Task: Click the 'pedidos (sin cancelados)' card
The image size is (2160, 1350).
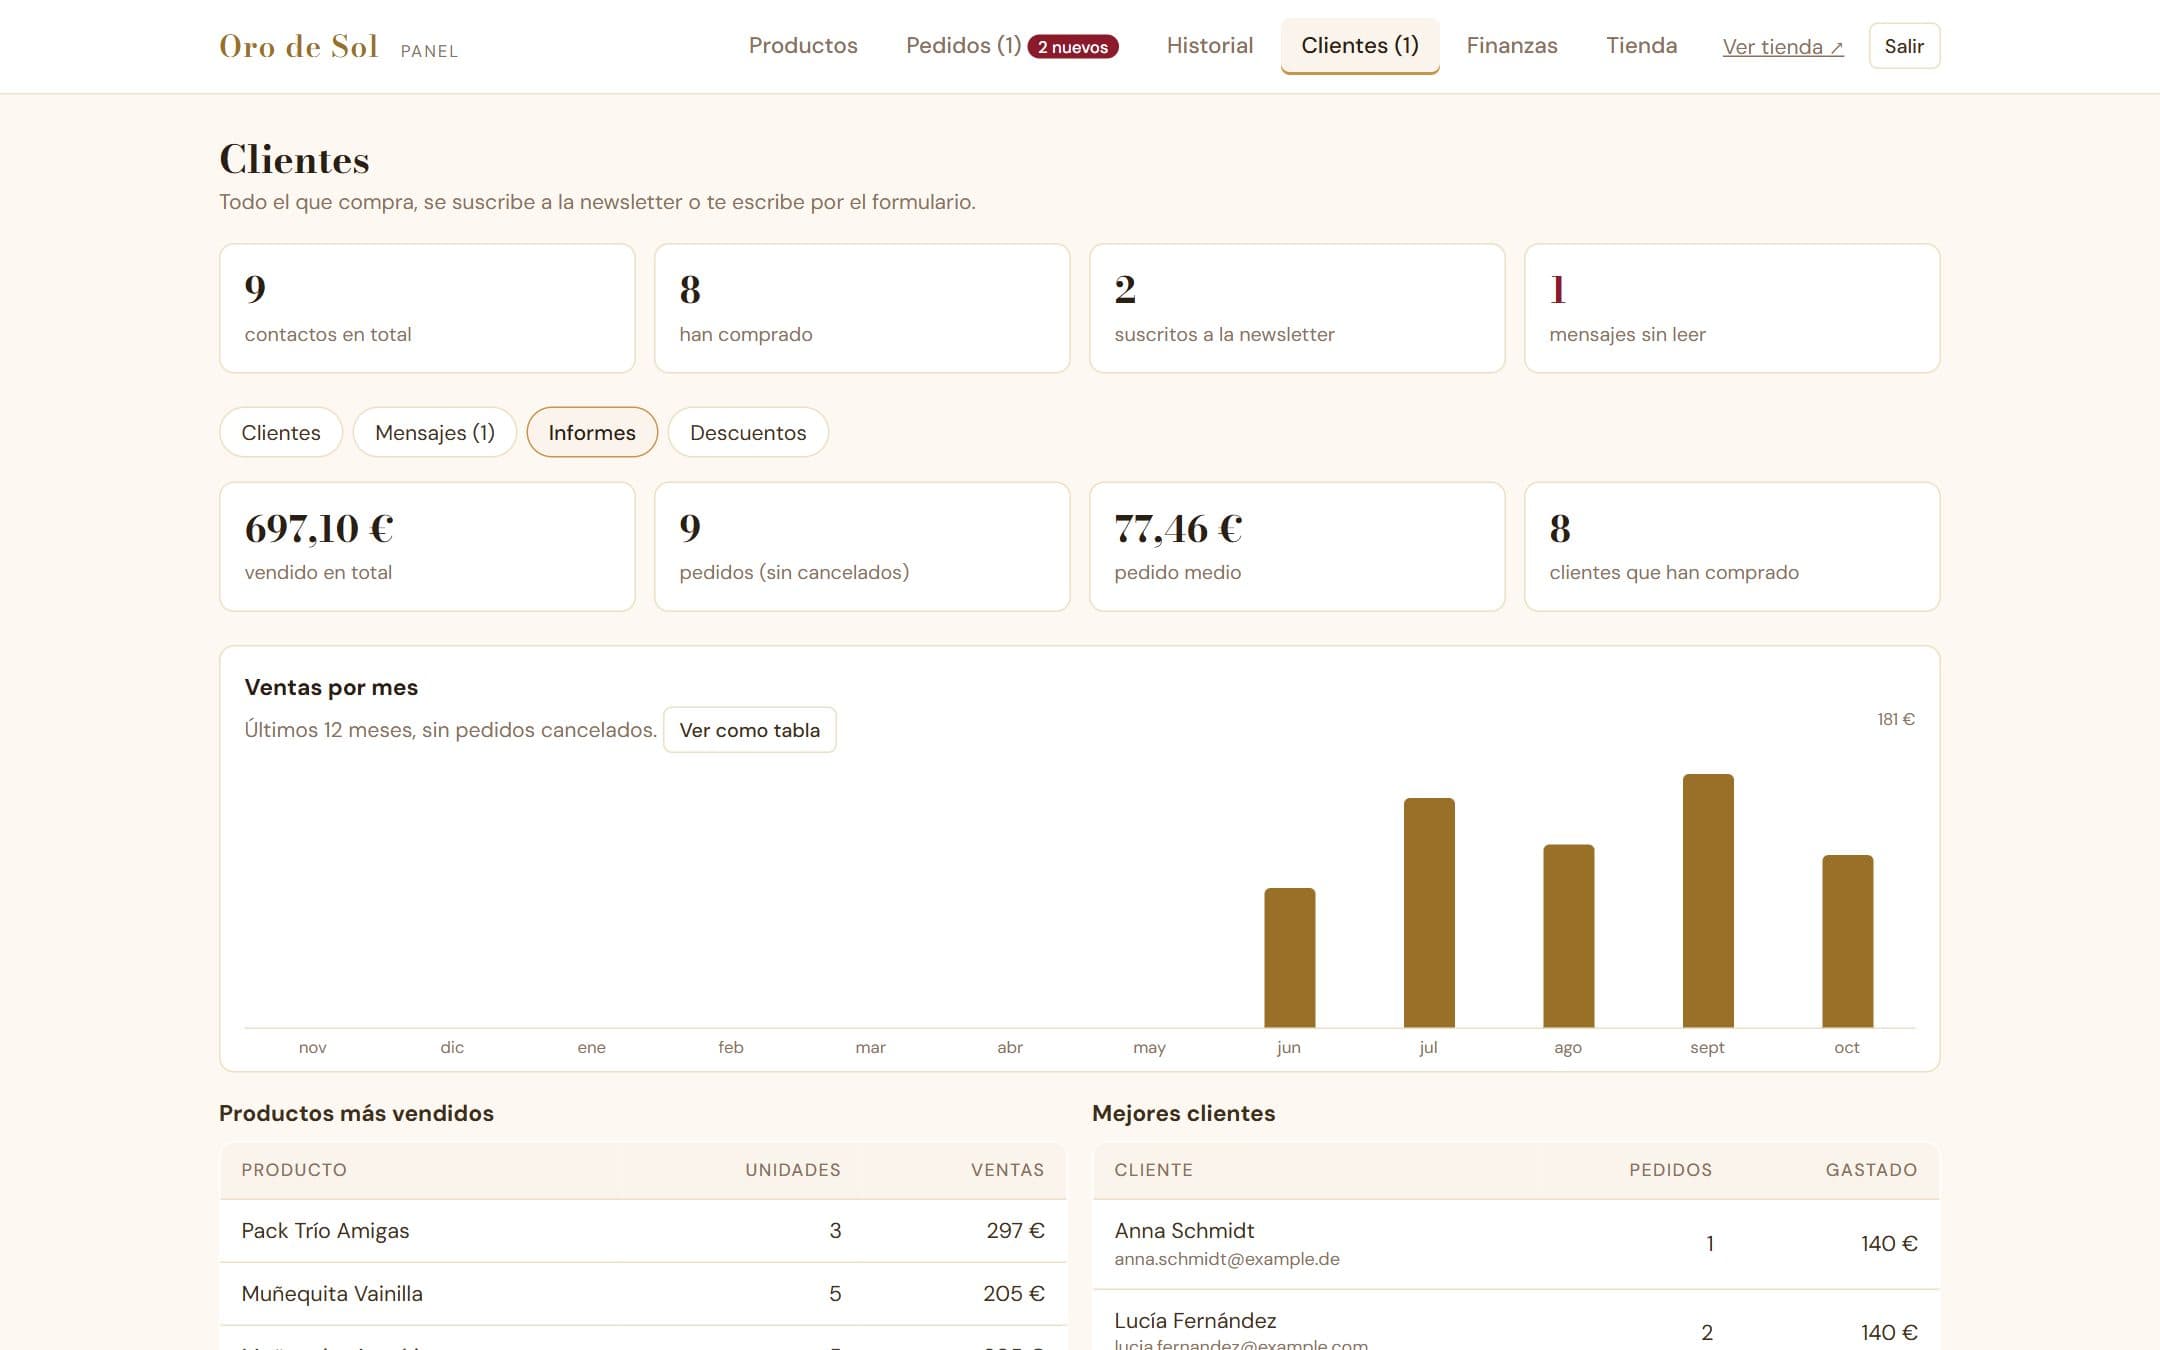Action: pyautogui.click(x=862, y=546)
